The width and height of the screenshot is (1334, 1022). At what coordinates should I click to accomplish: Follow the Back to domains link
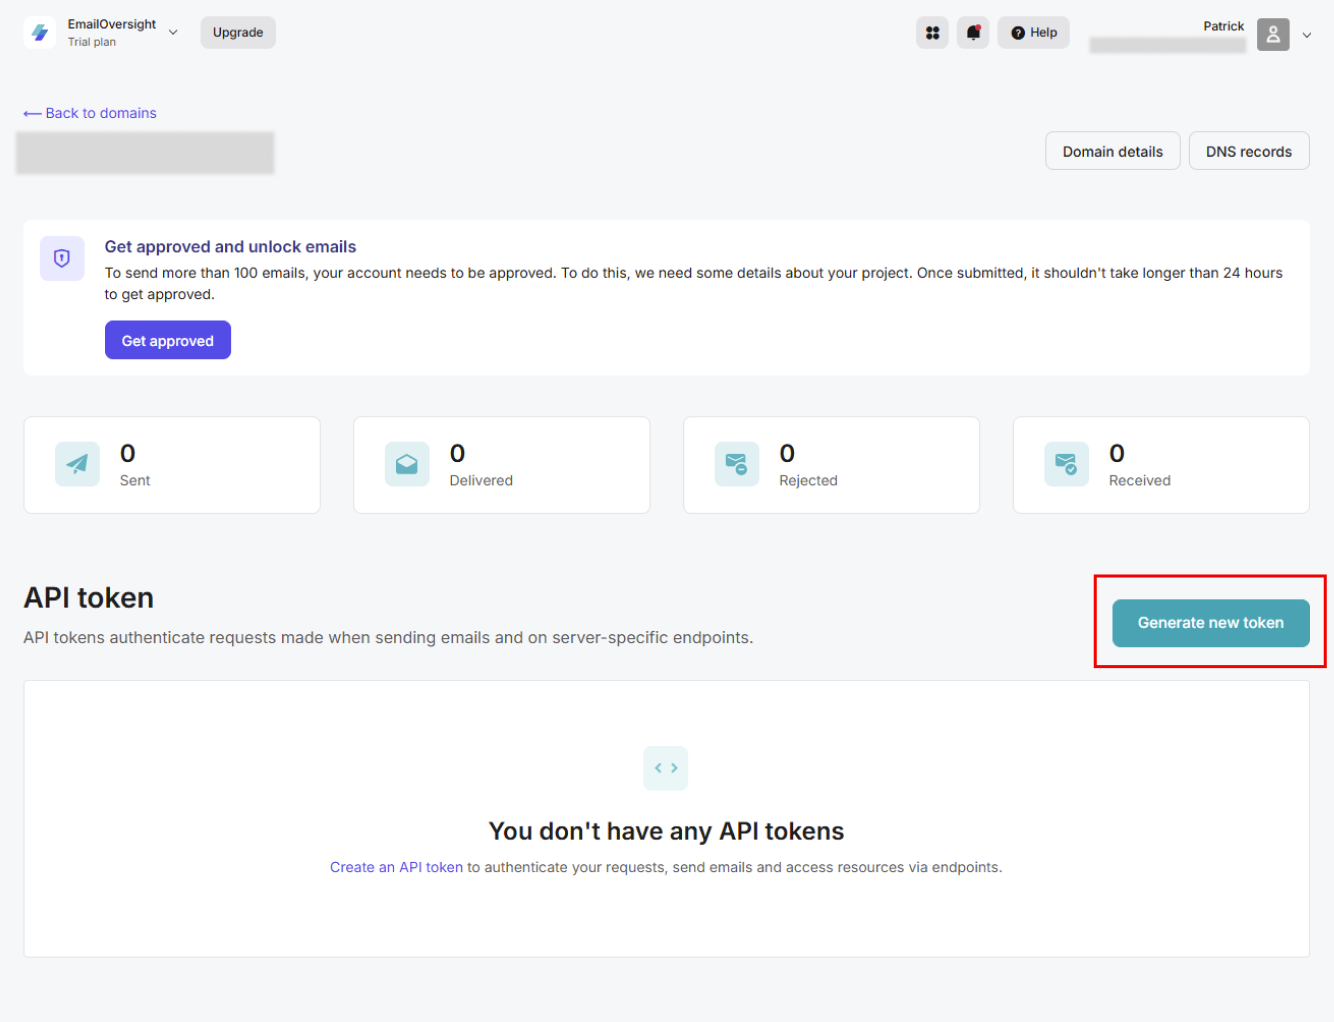[x=90, y=113]
